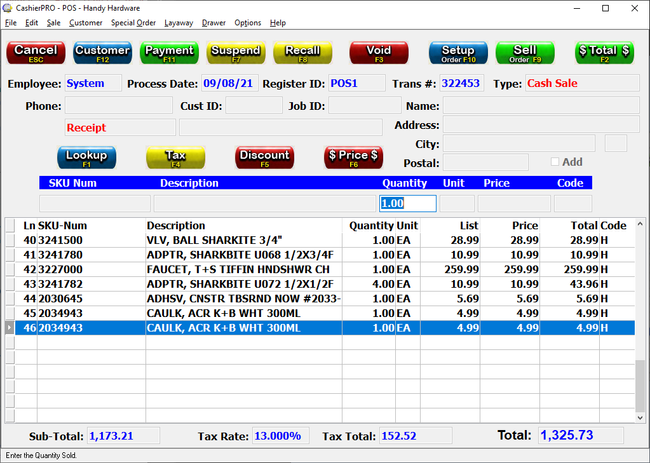This screenshot has width=650, height=463.
Task: Select row 41 ADPTR, SHARKBITE U068
Action: click(325, 255)
